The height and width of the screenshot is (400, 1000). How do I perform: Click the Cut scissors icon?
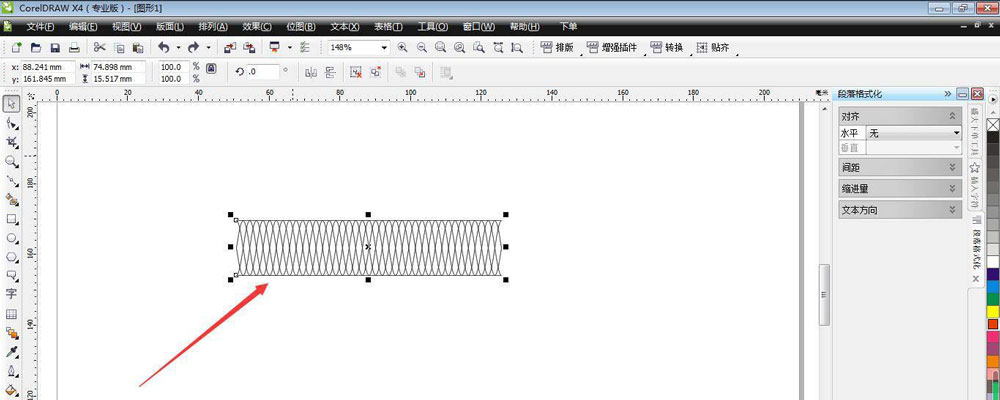click(99, 48)
